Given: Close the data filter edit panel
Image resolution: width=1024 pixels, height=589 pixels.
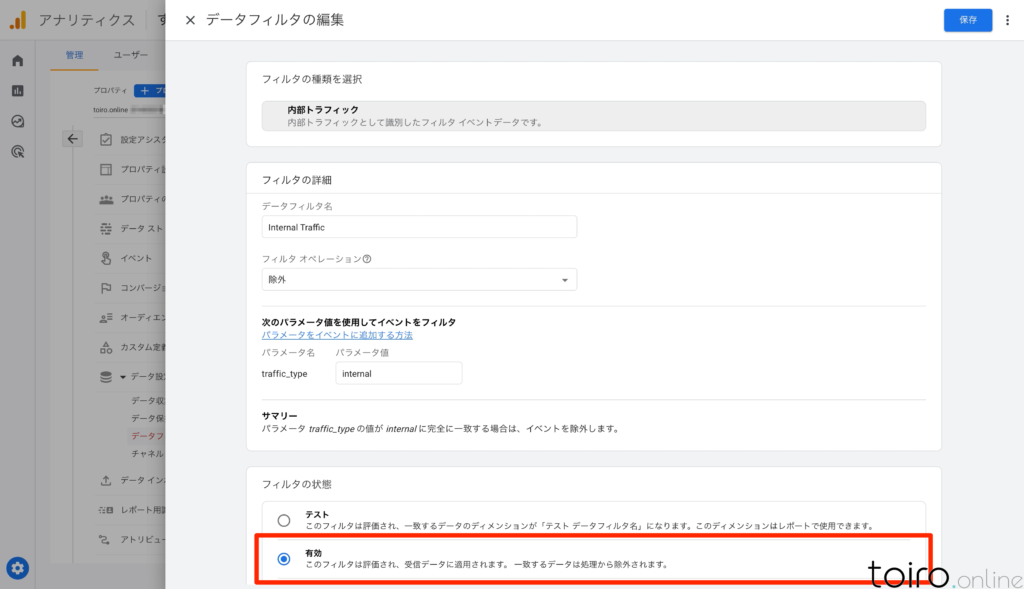Looking at the screenshot, I should pyautogui.click(x=190, y=20).
